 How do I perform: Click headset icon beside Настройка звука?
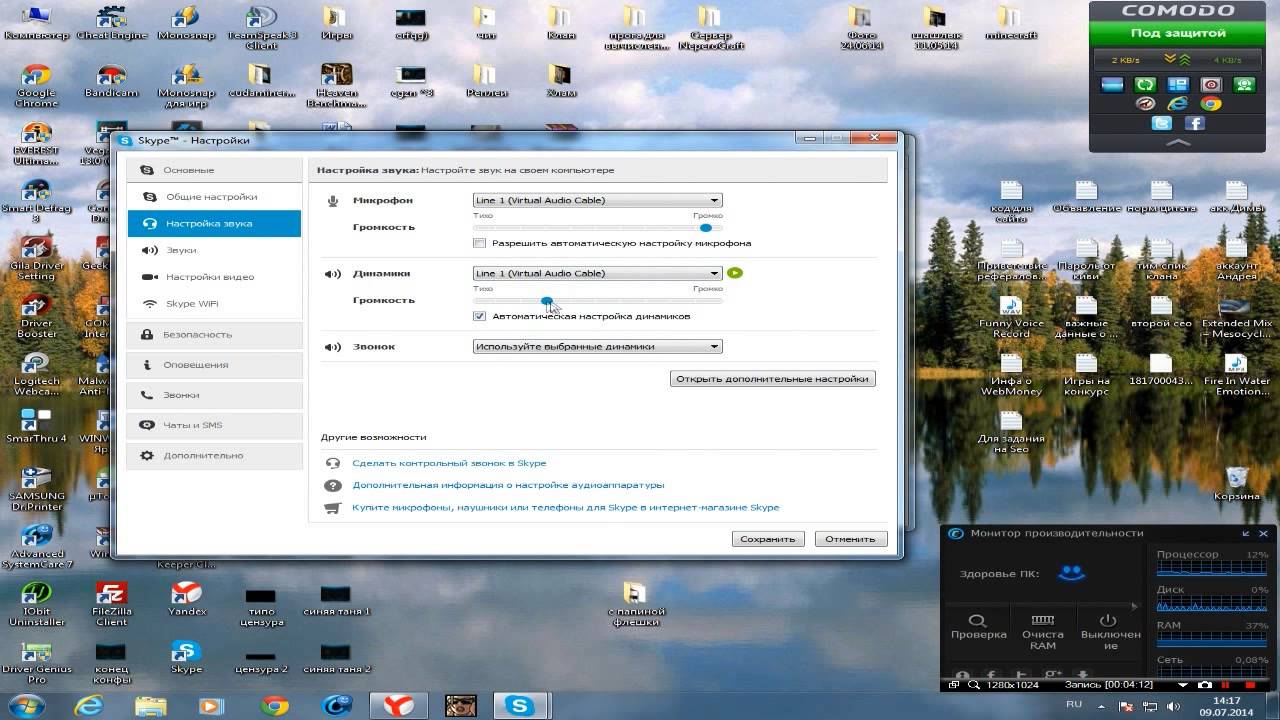pyautogui.click(x=150, y=224)
